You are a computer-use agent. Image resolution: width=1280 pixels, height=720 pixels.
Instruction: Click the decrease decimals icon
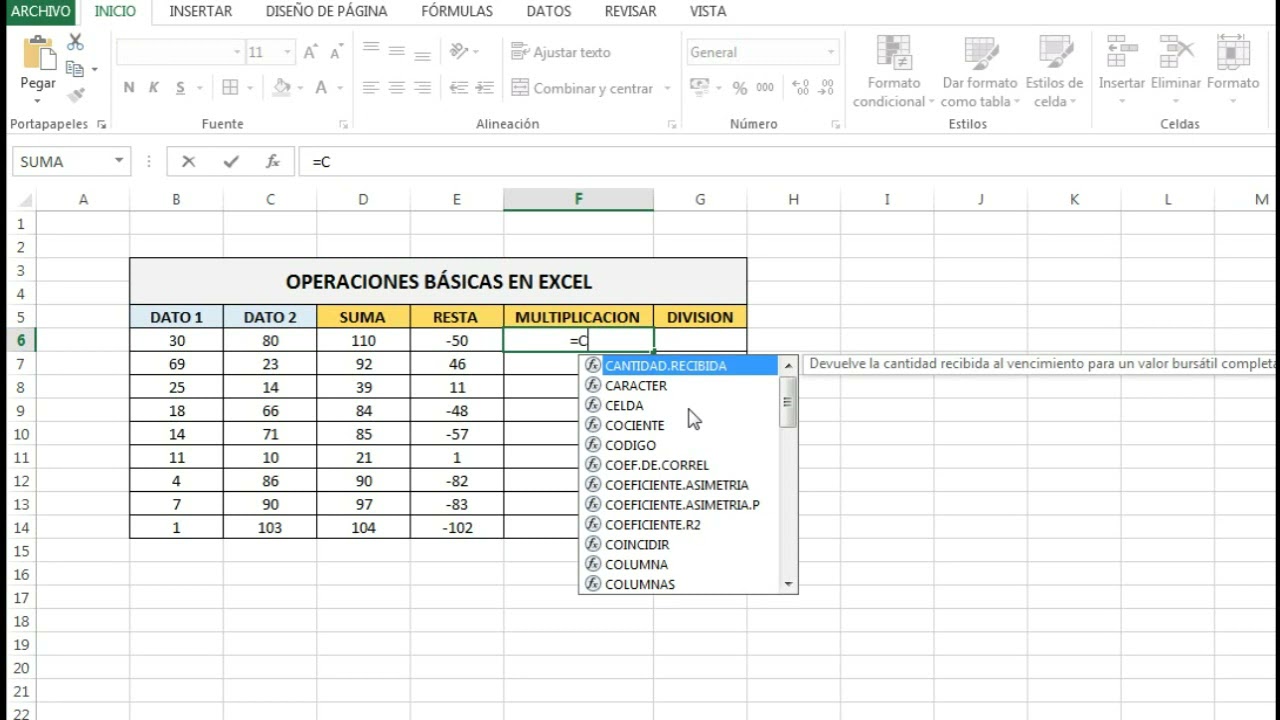pyautogui.click(x=827, y=88)
